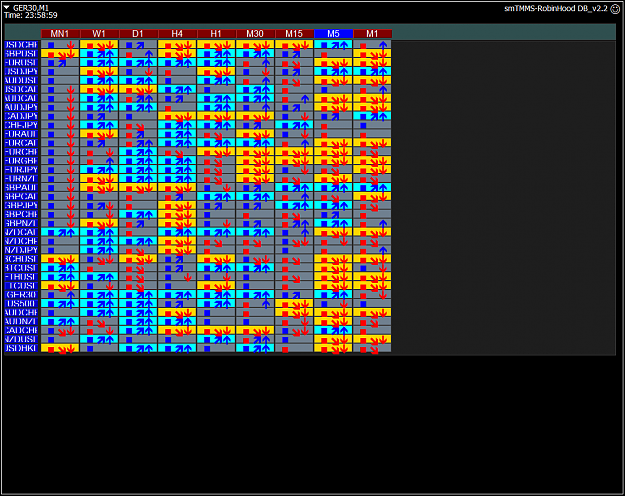Click the USDJPY H1 yellow sell-signal cell
Viewport: 625px width, 496px height.
point(216,71)
